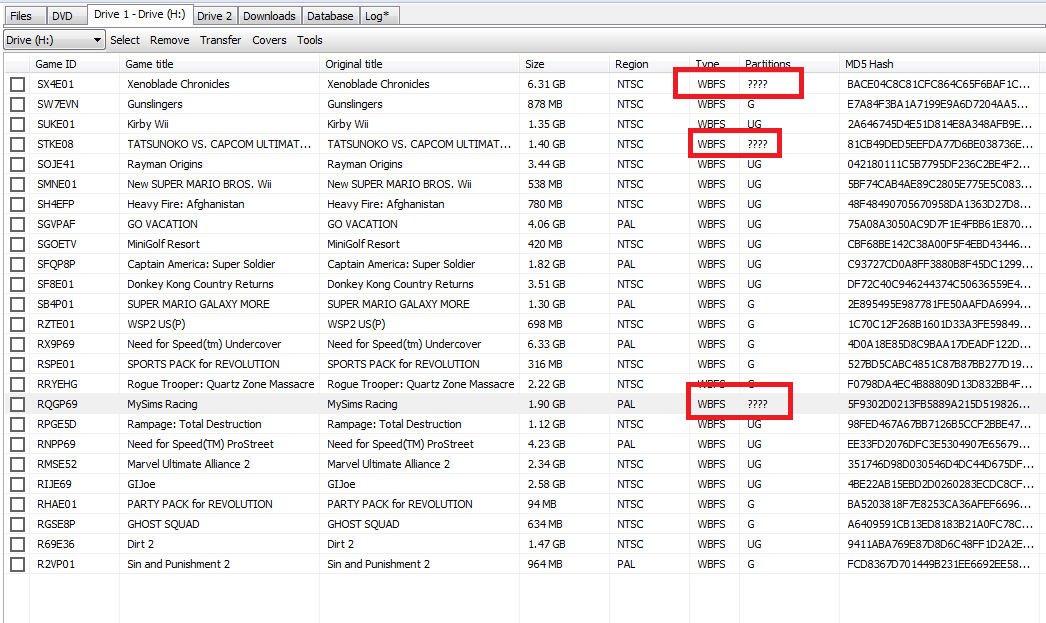Open the Database tab
1046x623 pixels.
pos(330,16)
